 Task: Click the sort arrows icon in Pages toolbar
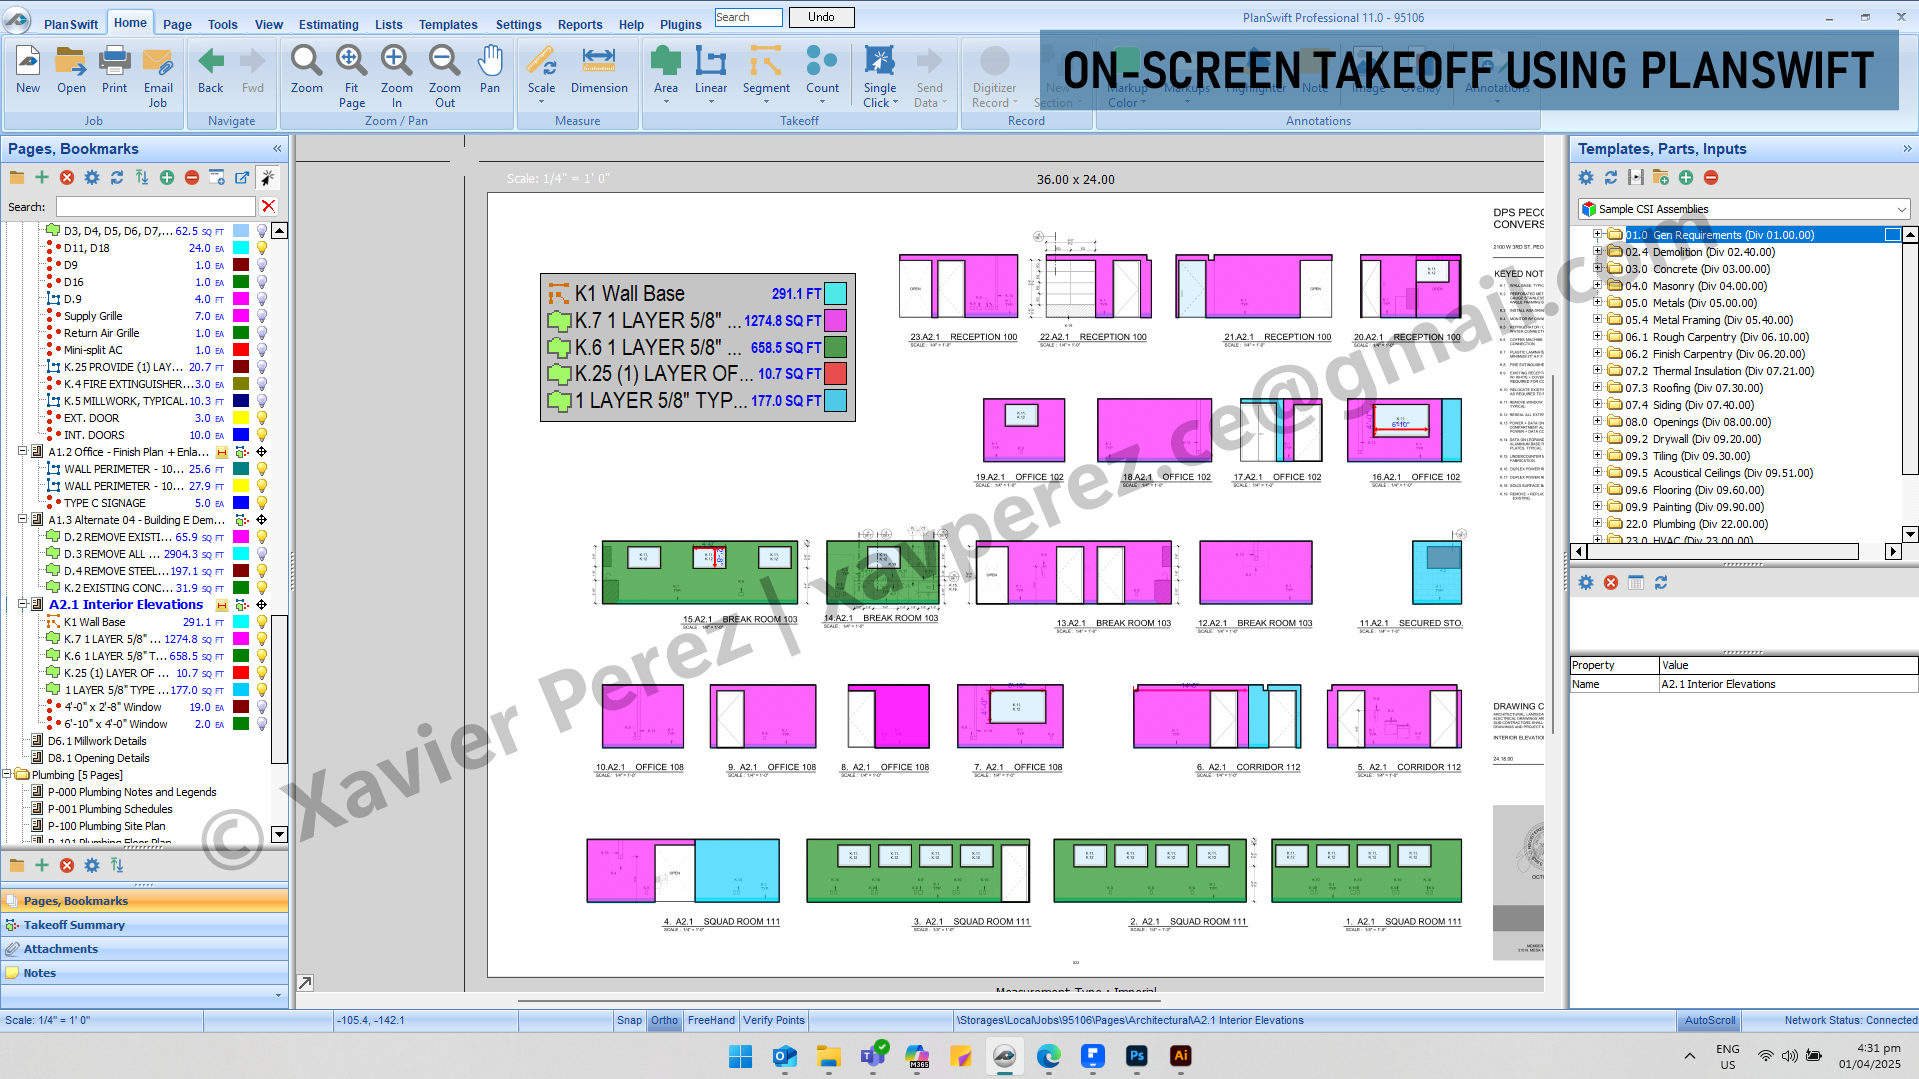[142, 177]
